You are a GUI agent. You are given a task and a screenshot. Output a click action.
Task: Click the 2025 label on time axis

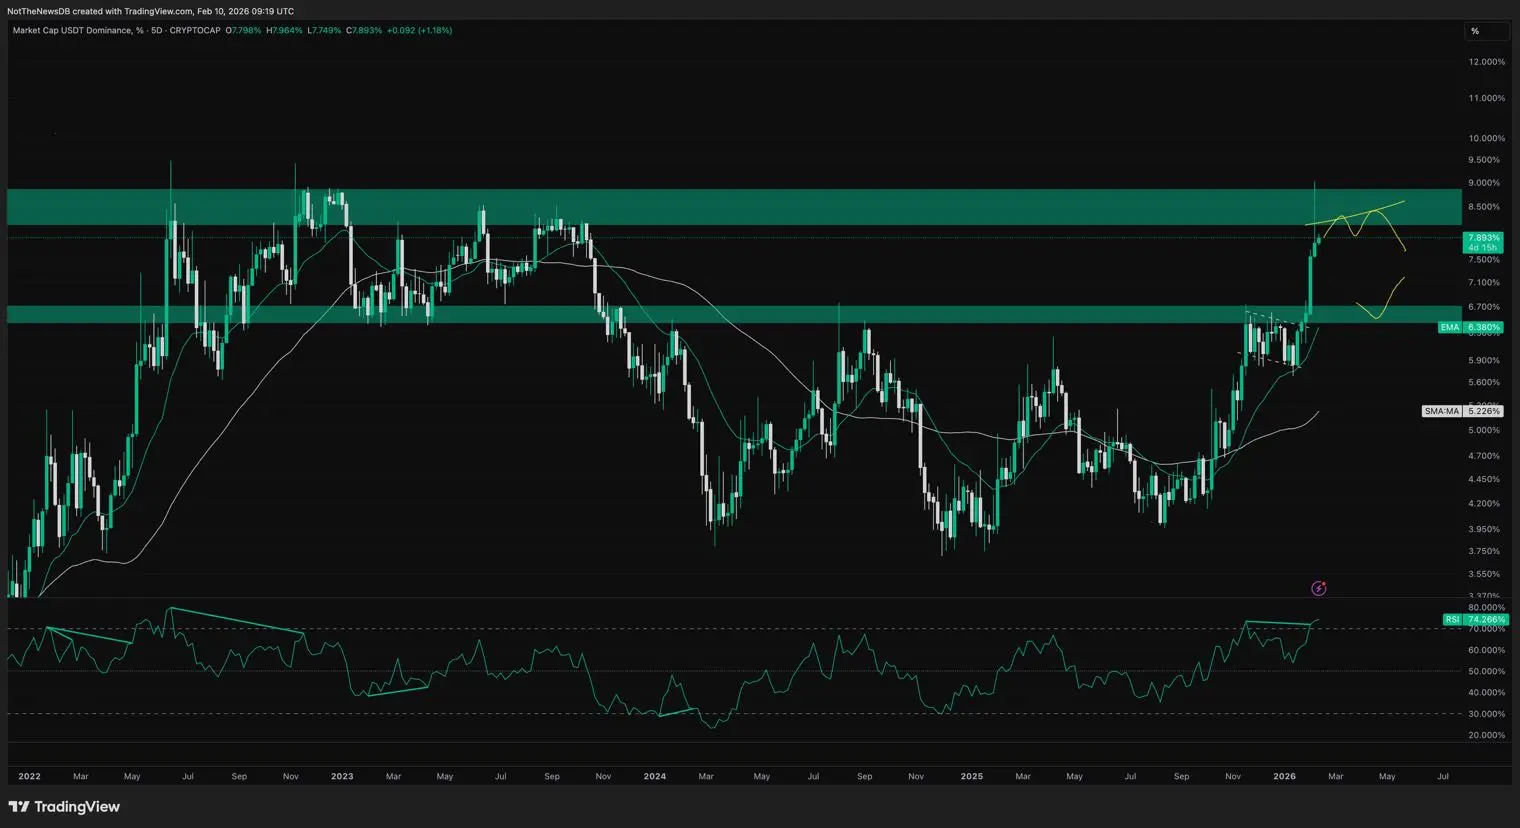click(971, 776)
